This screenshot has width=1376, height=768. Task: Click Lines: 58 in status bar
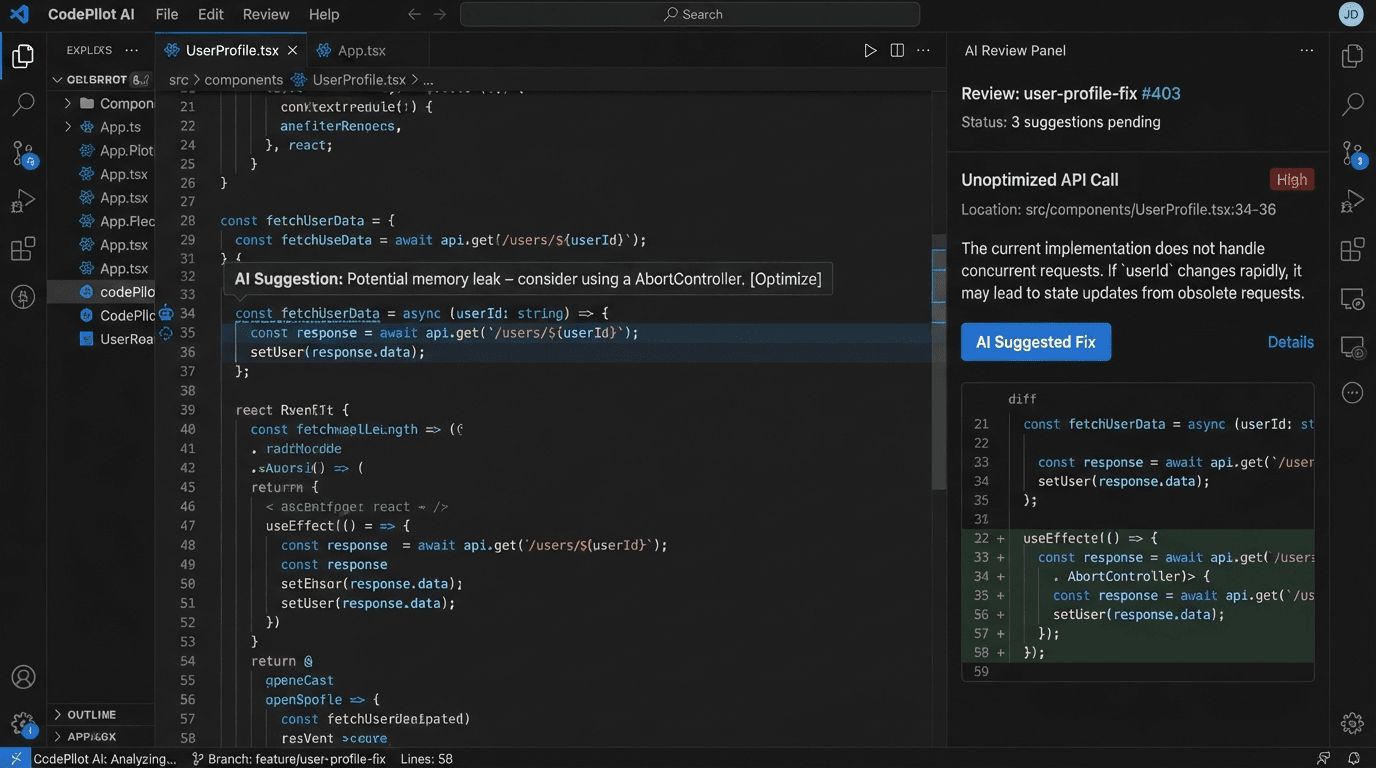click(427, 759)
